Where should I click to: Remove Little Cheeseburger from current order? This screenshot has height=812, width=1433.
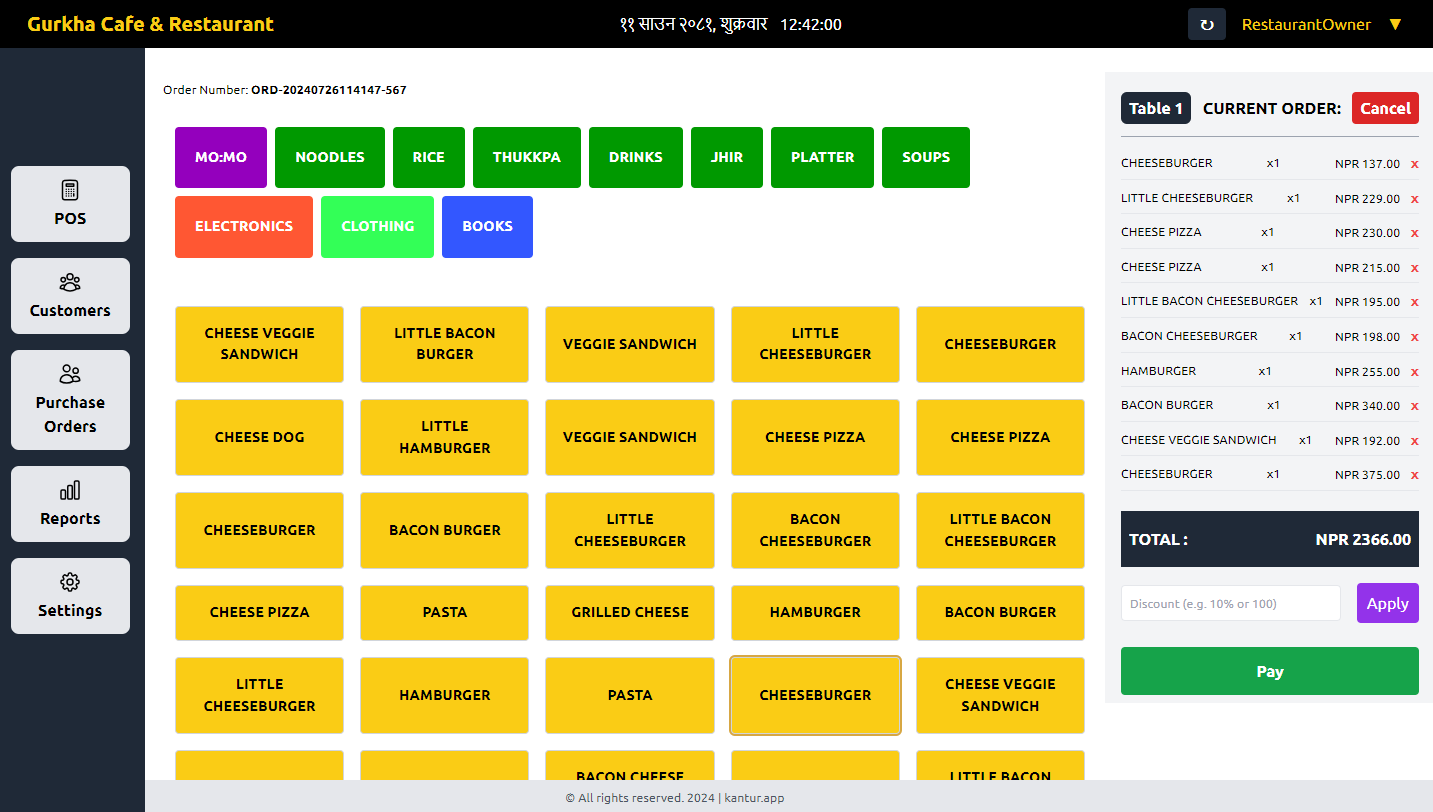coord(1415,199)
